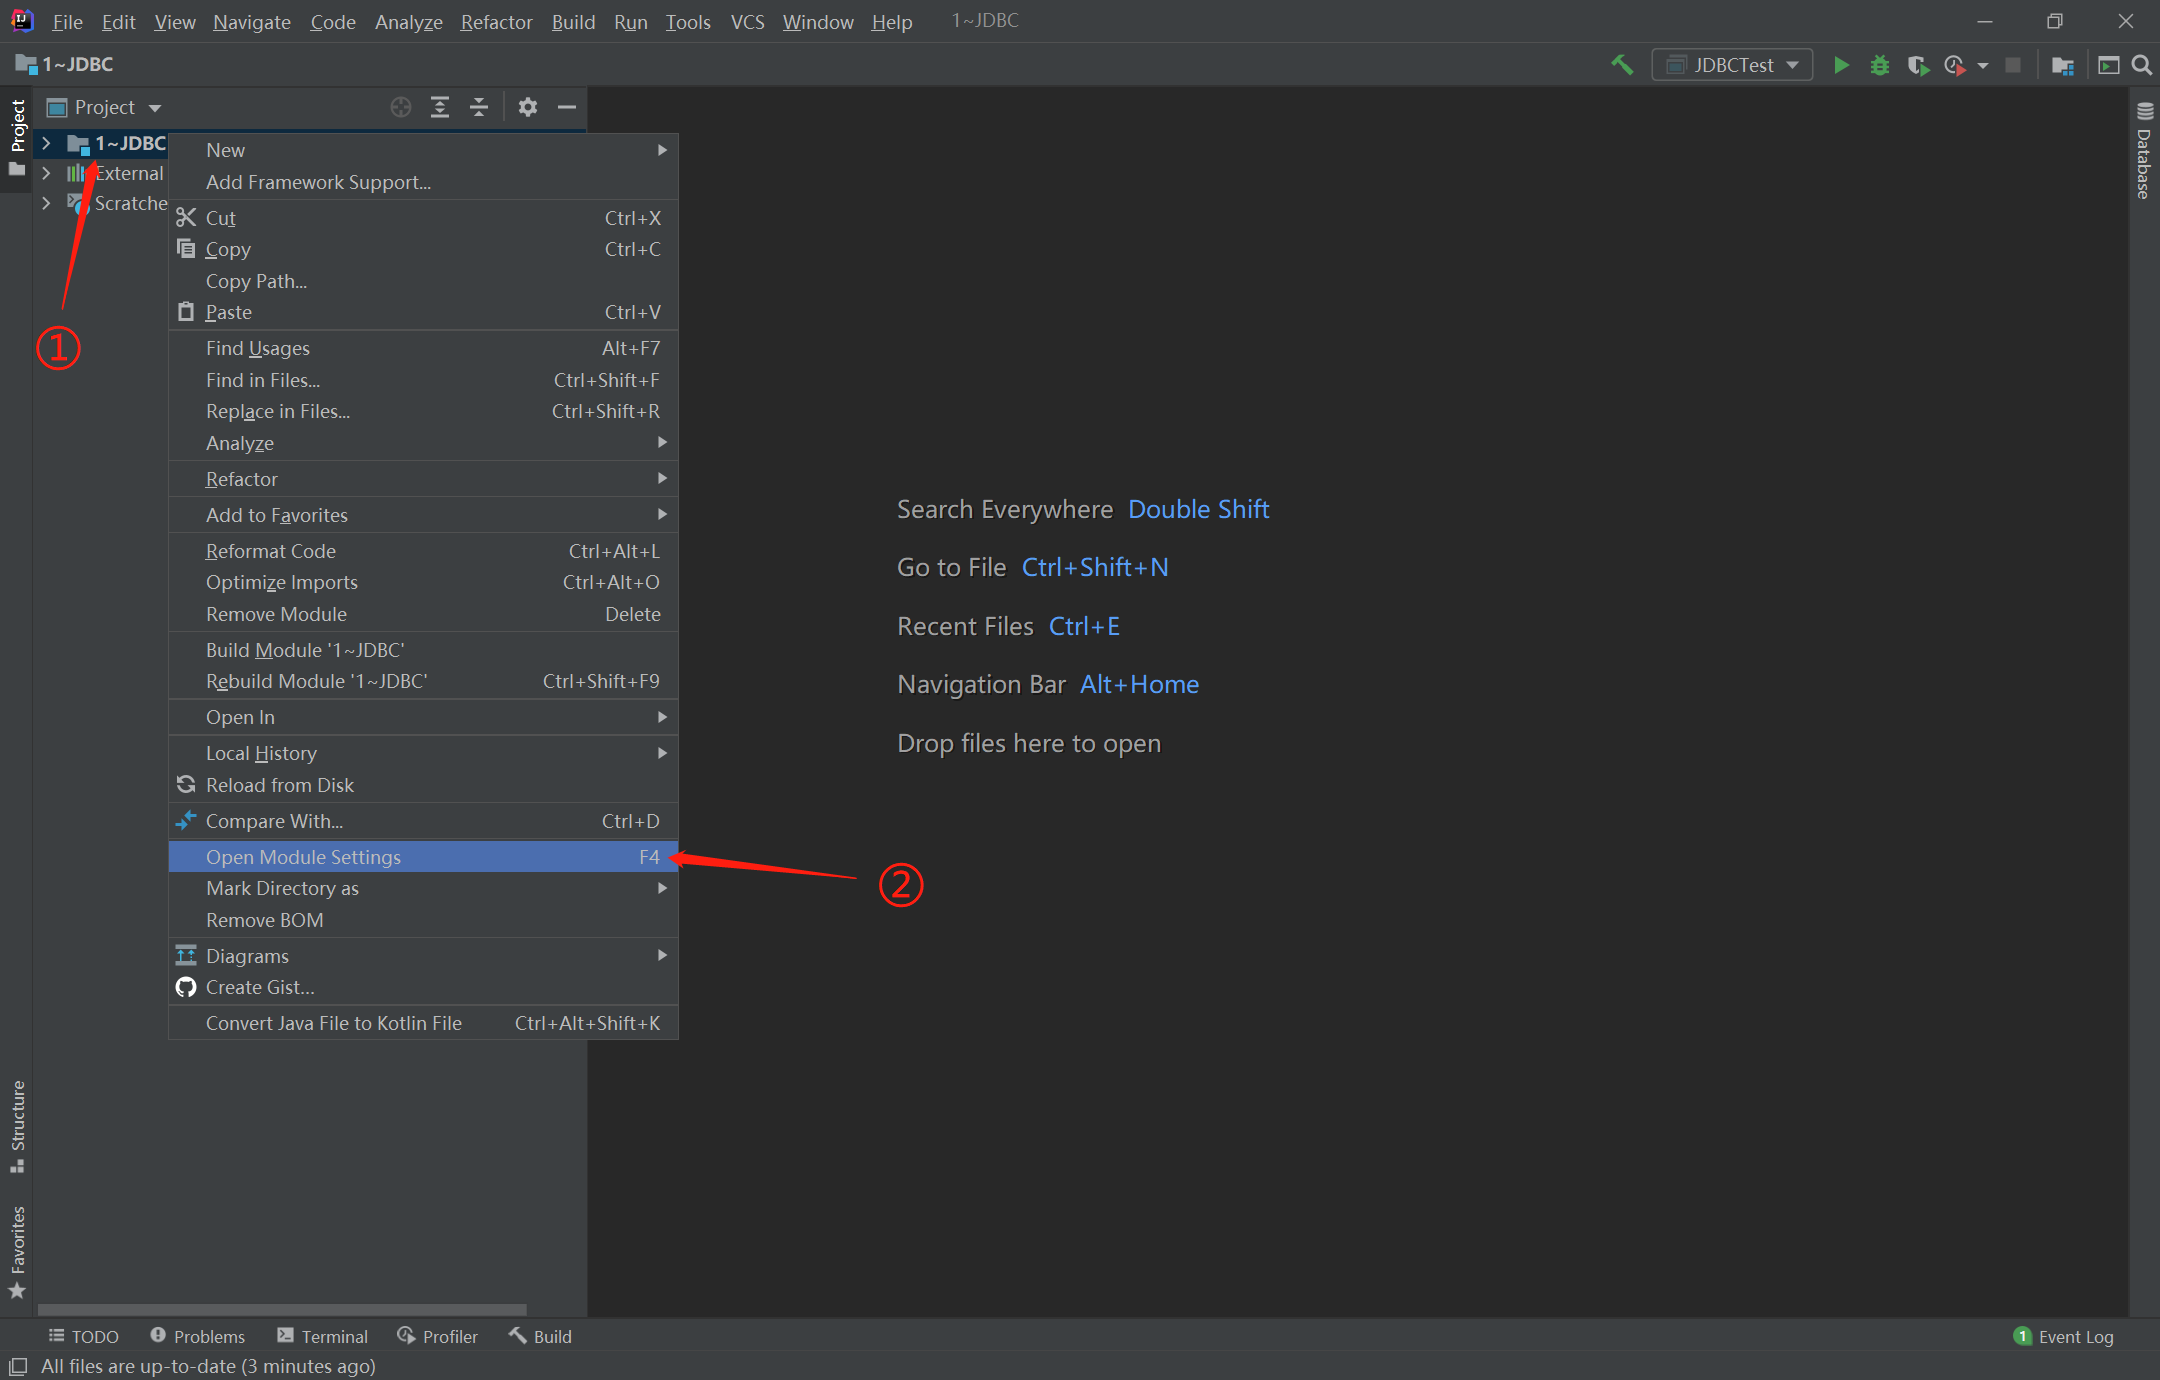Run JDBCTest with the green play icon
Screen dimensions: 2160x1380
click(1840, 65)
